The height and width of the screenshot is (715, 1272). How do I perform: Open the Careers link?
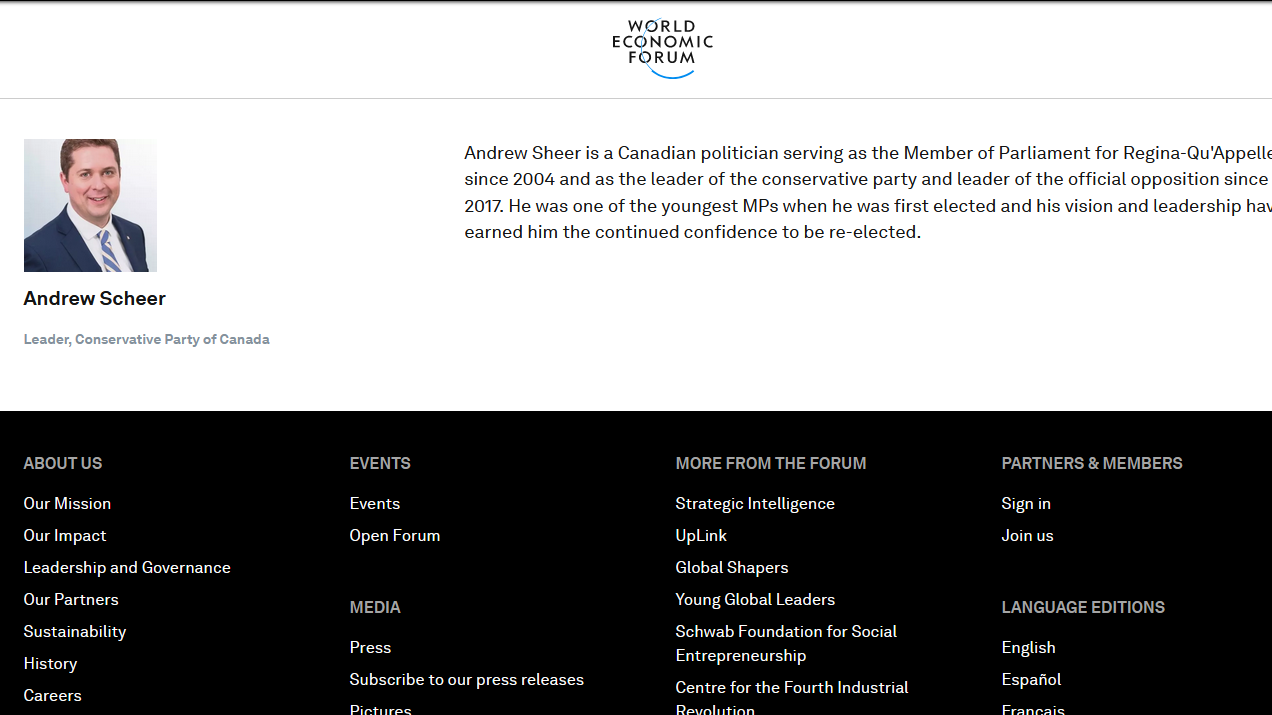(x=53, y=695)
